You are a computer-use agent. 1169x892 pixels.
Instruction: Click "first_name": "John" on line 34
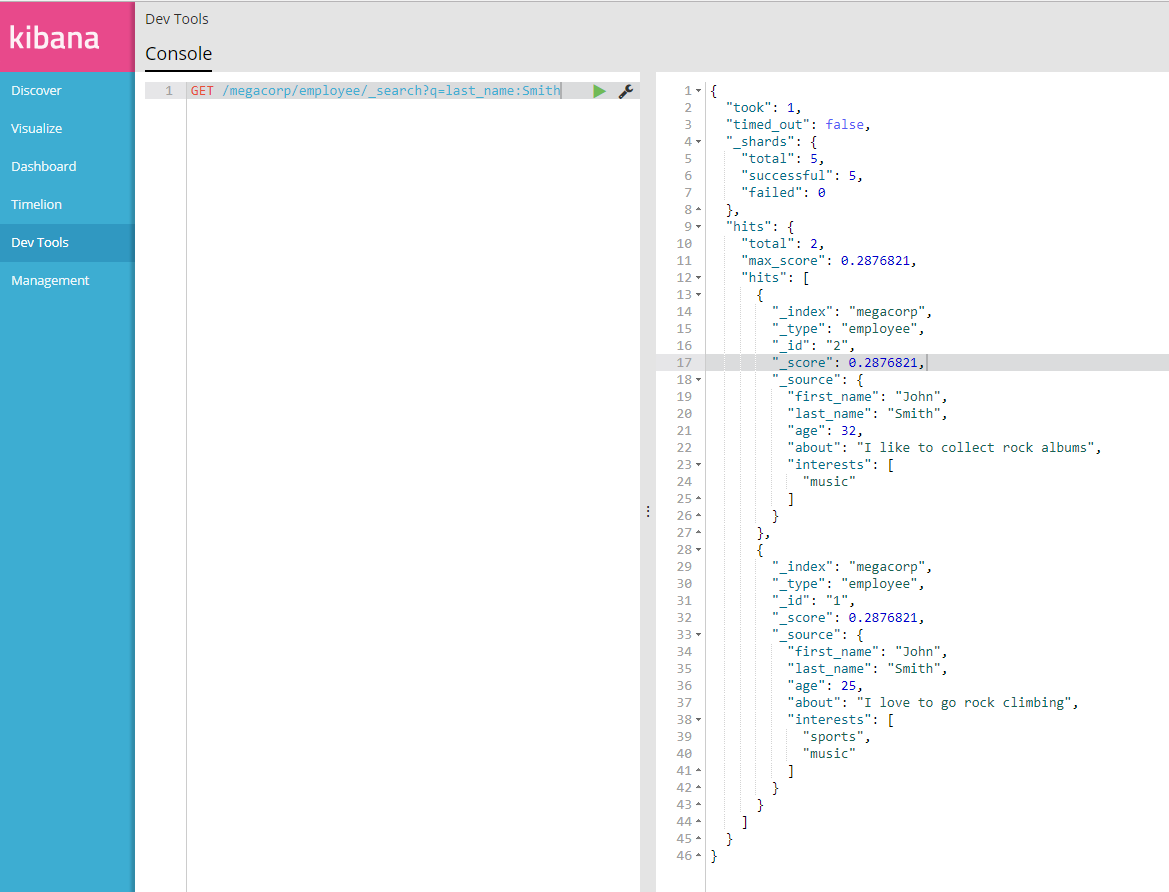point(867,652)
